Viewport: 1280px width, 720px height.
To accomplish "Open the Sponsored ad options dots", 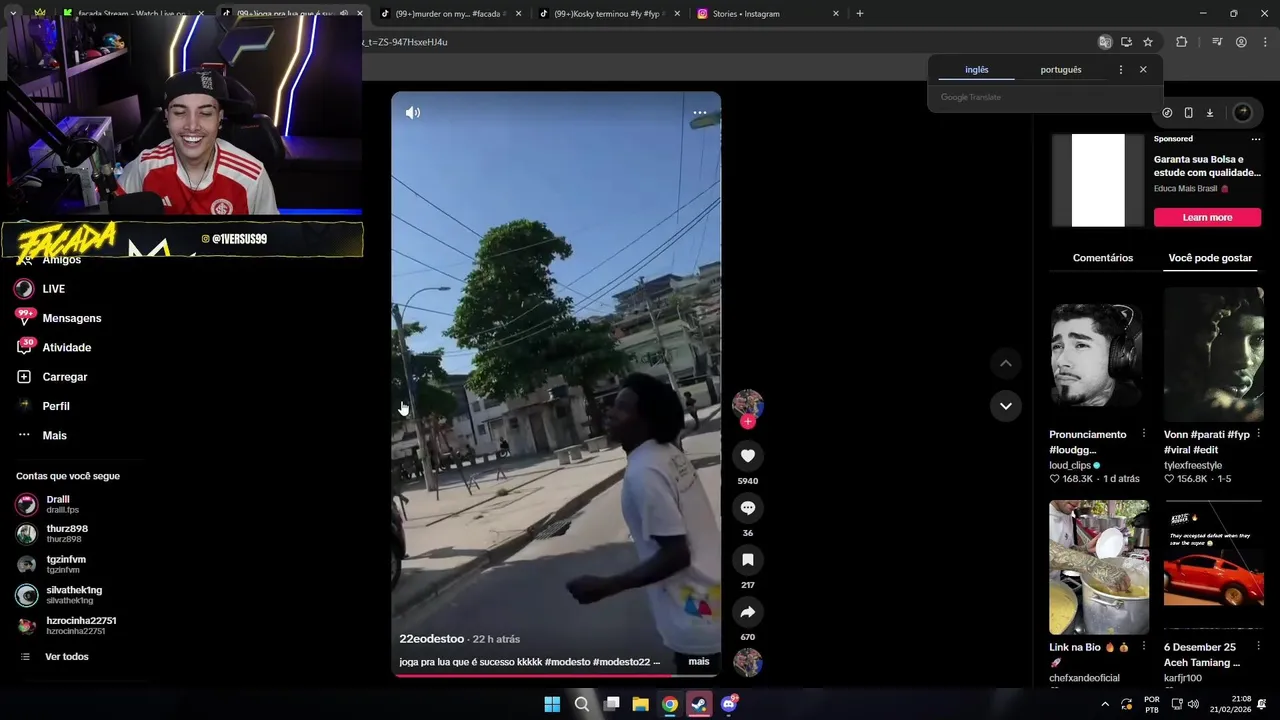I will click(1256, 139).
